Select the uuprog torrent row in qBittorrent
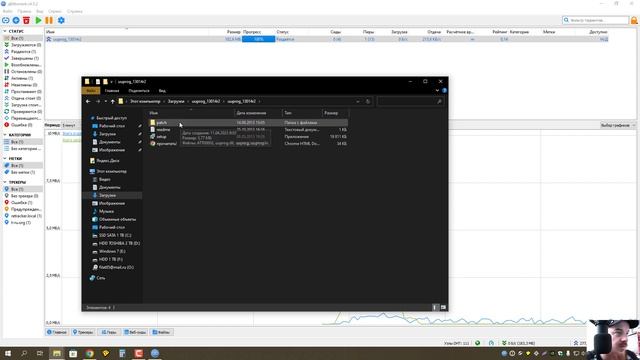 pyautogui.click(x=327, y=39)
